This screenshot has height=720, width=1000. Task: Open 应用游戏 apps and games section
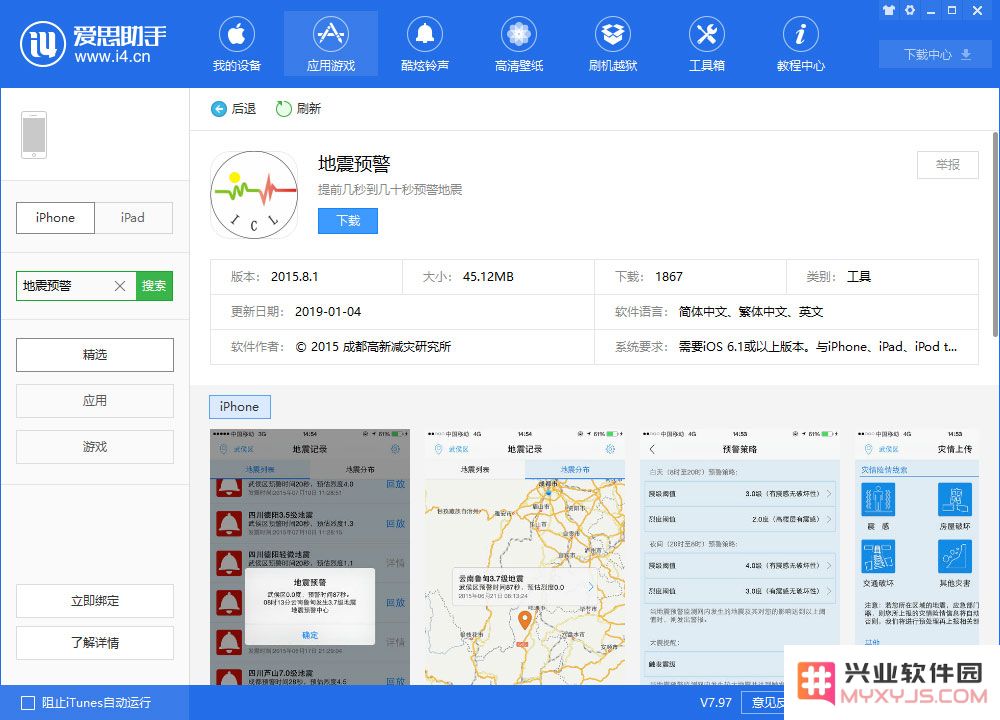(330, 45)
